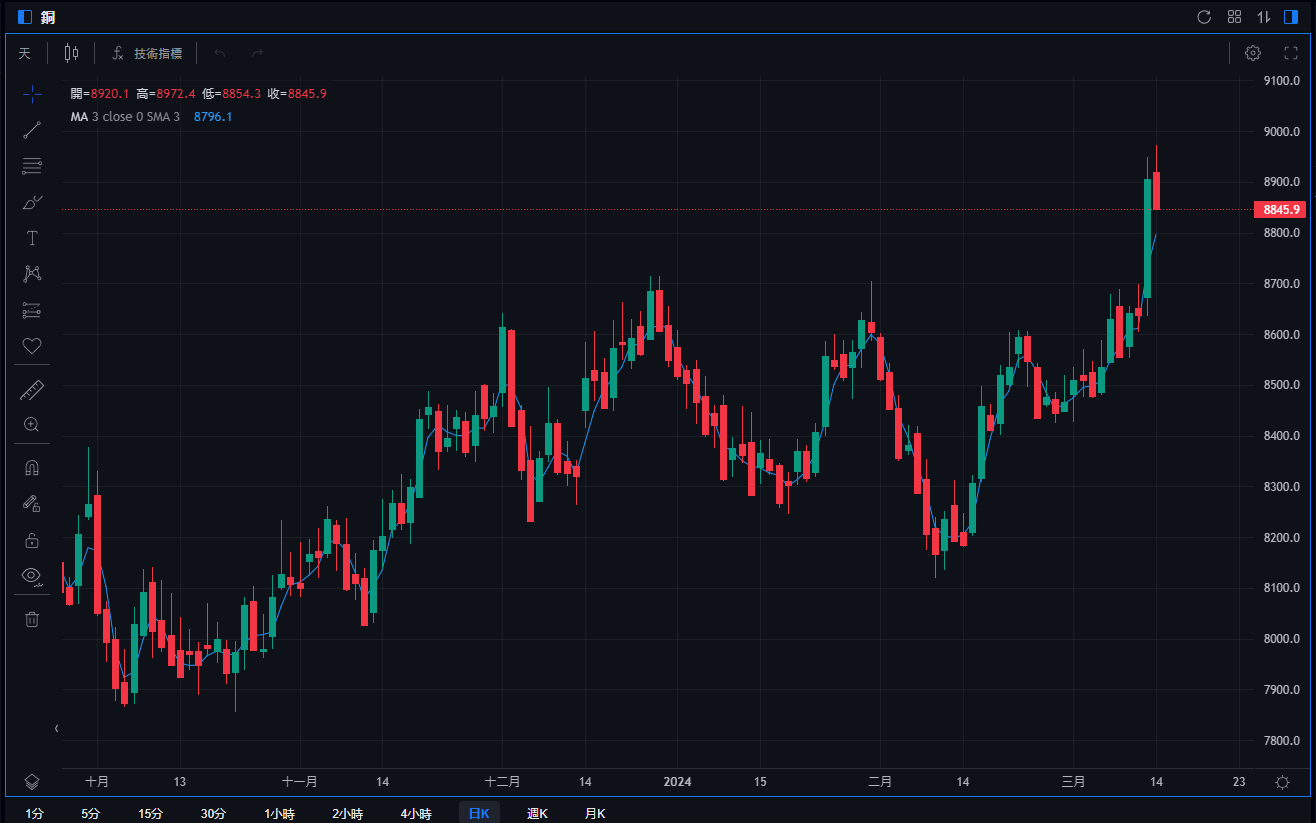Toggle magnet mode snapping

(32, 468)
